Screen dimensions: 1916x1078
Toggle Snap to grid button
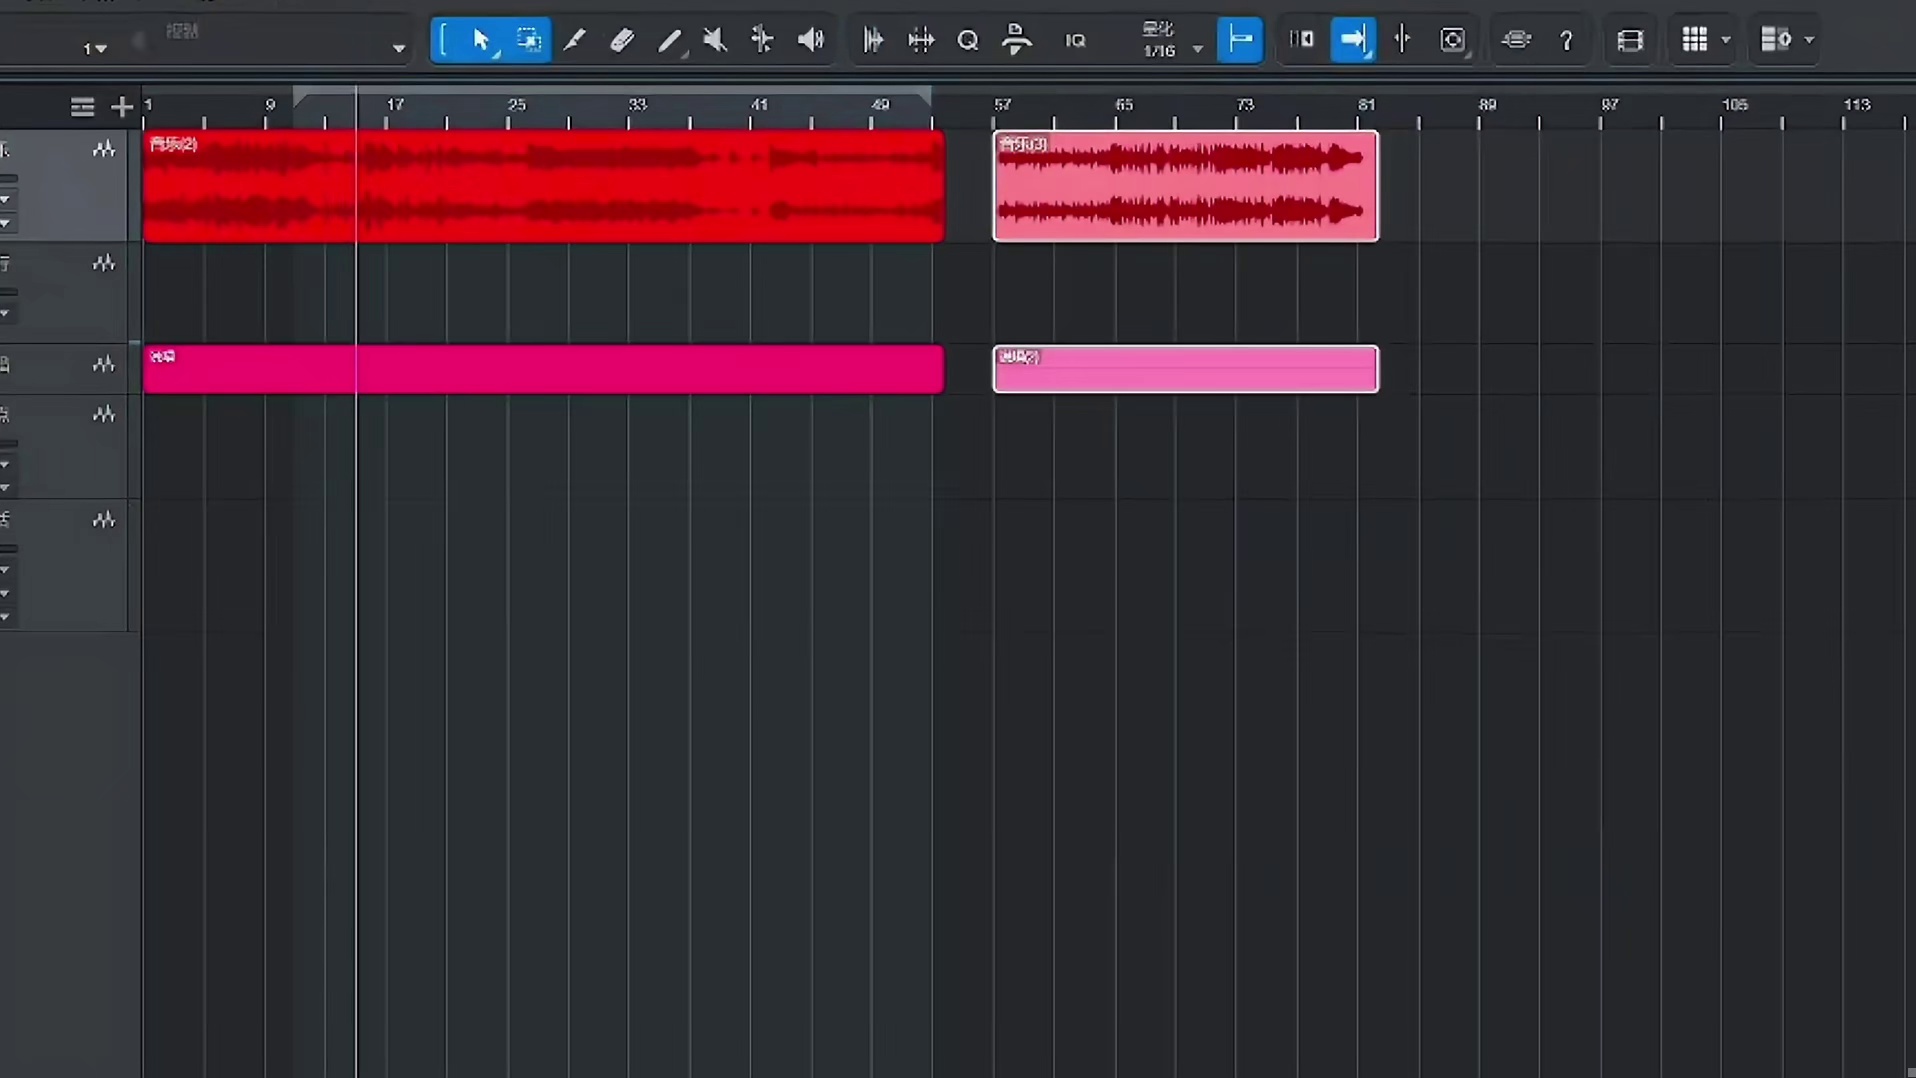point(1240,40)
